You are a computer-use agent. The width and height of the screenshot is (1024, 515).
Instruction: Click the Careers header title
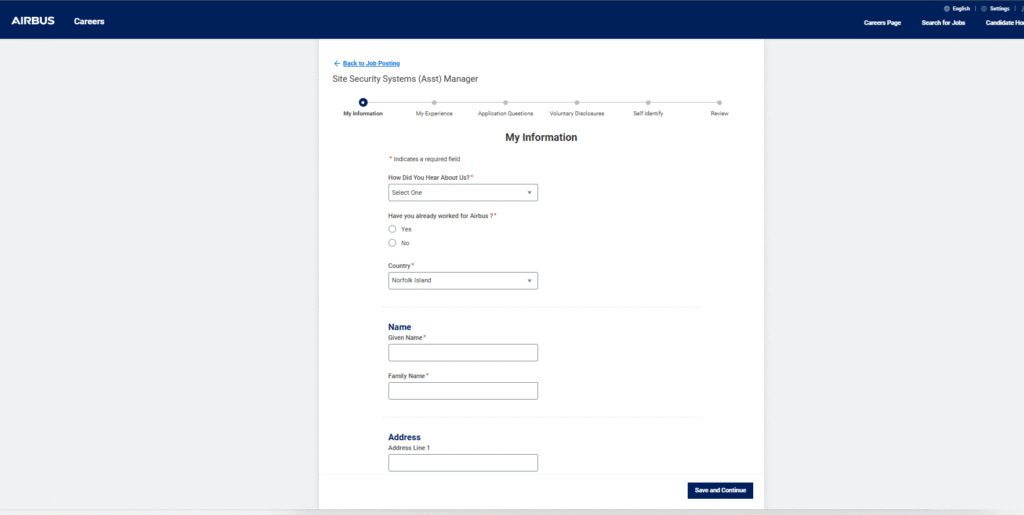[x=89, y=22]
